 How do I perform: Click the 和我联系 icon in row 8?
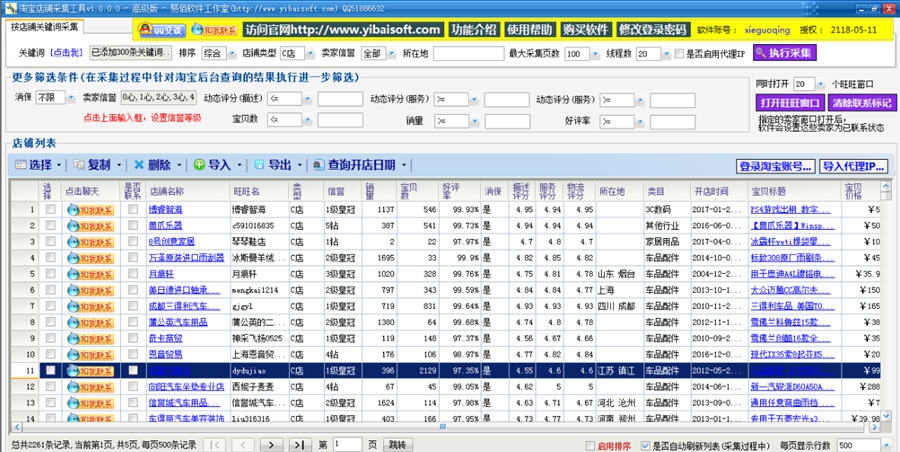click(90, 322)
